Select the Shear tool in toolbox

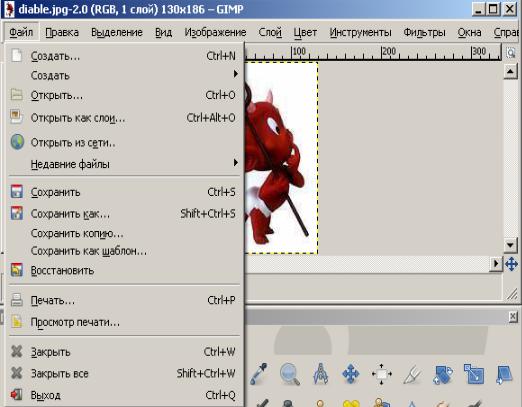pyautogui.click(x=504, y=374)
